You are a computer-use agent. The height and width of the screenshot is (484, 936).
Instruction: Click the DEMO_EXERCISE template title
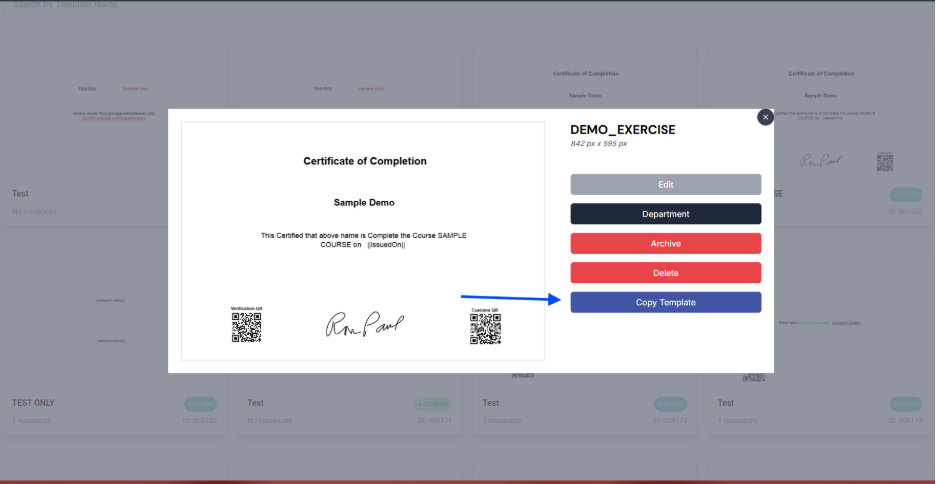pyautogui.click(x=623, y=130)
